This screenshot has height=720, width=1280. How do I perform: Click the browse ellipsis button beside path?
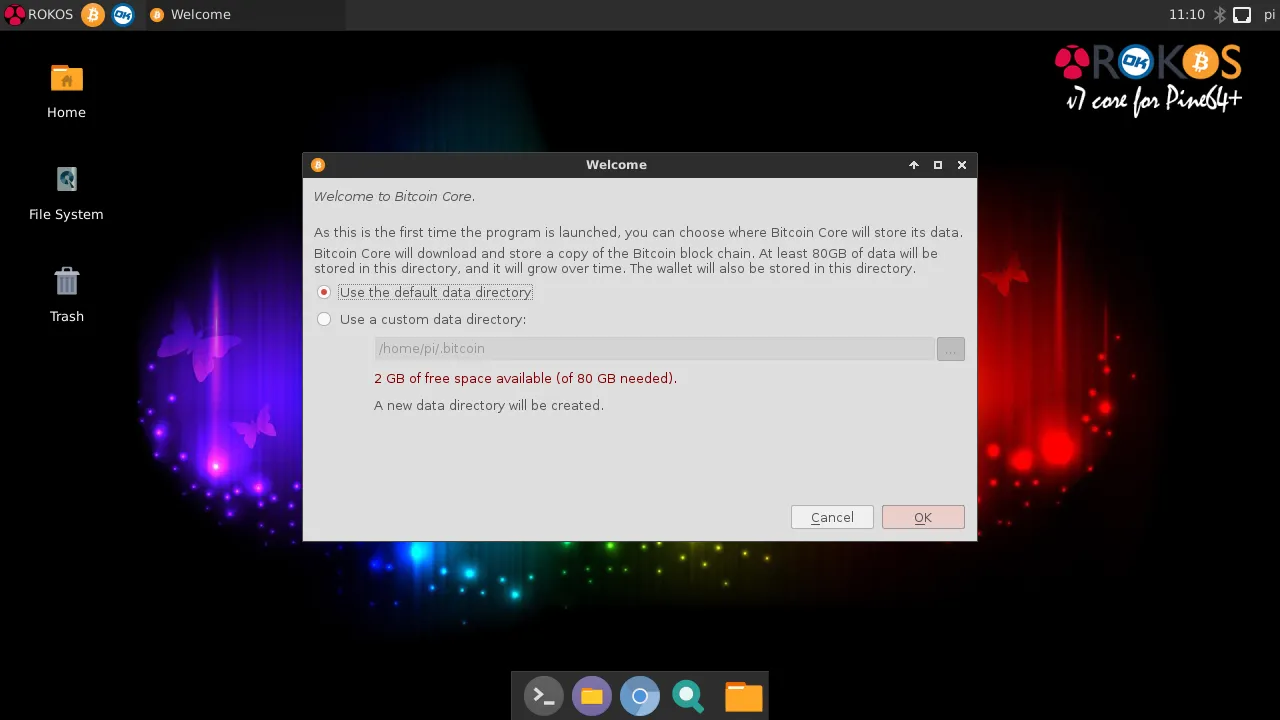click(951, 348)
